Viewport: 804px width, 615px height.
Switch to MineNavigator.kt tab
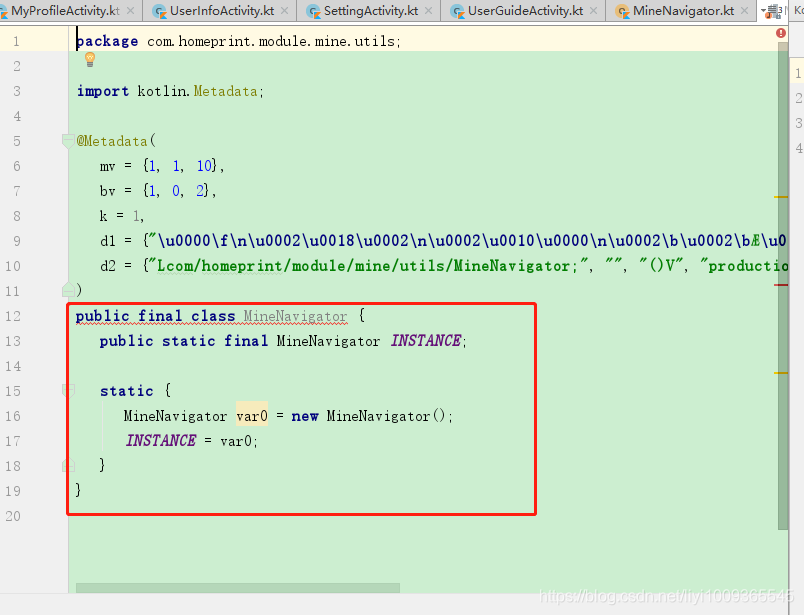click(x=683, y=10)
